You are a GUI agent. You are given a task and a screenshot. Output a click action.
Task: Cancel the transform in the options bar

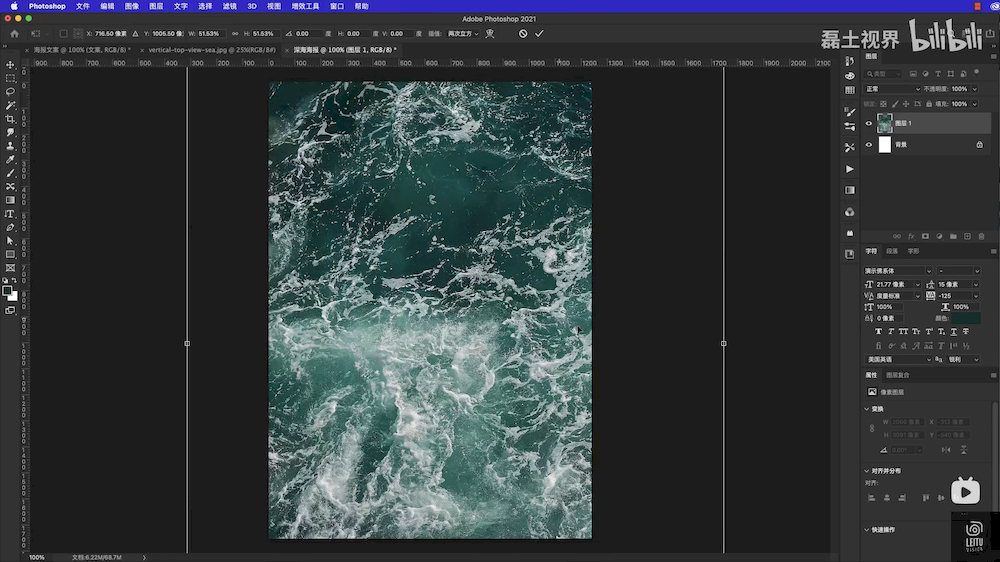click(522, 33)
